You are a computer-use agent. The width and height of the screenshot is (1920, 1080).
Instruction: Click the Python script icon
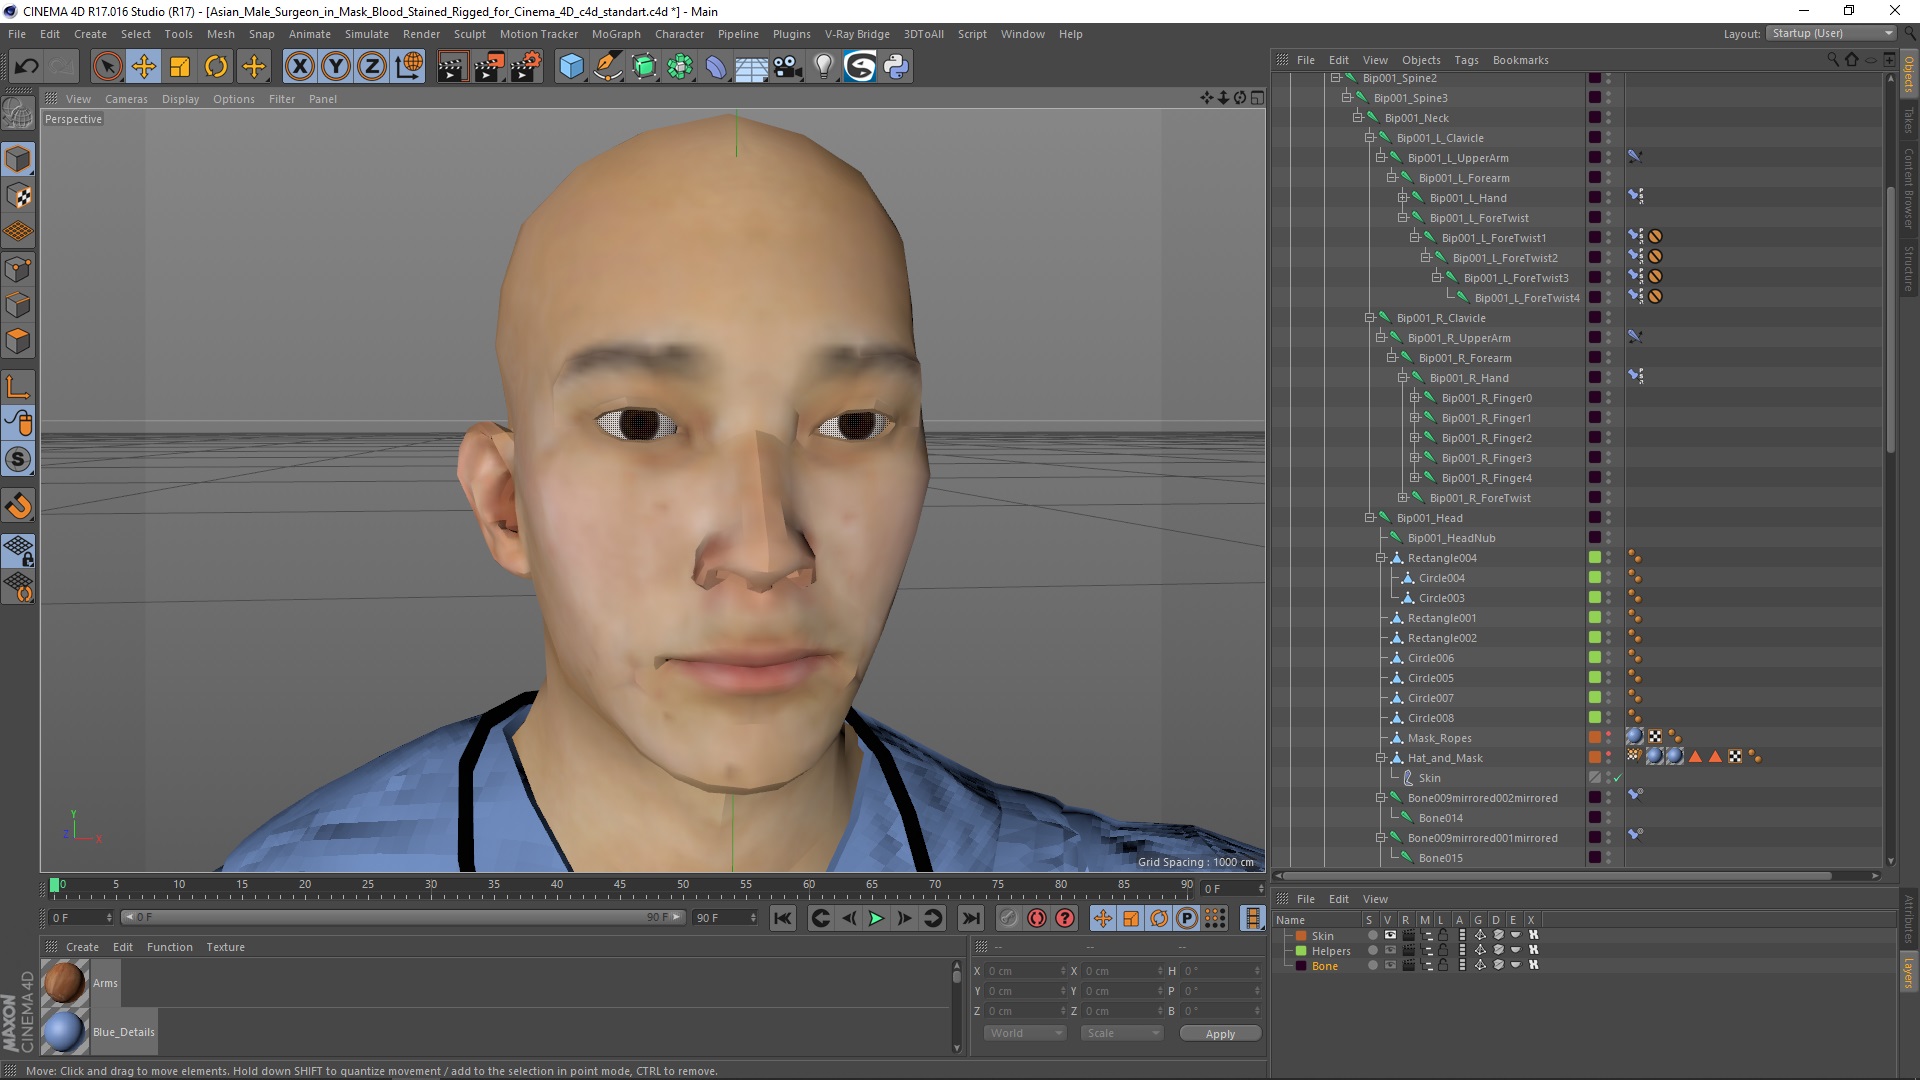tap(896, 67)
